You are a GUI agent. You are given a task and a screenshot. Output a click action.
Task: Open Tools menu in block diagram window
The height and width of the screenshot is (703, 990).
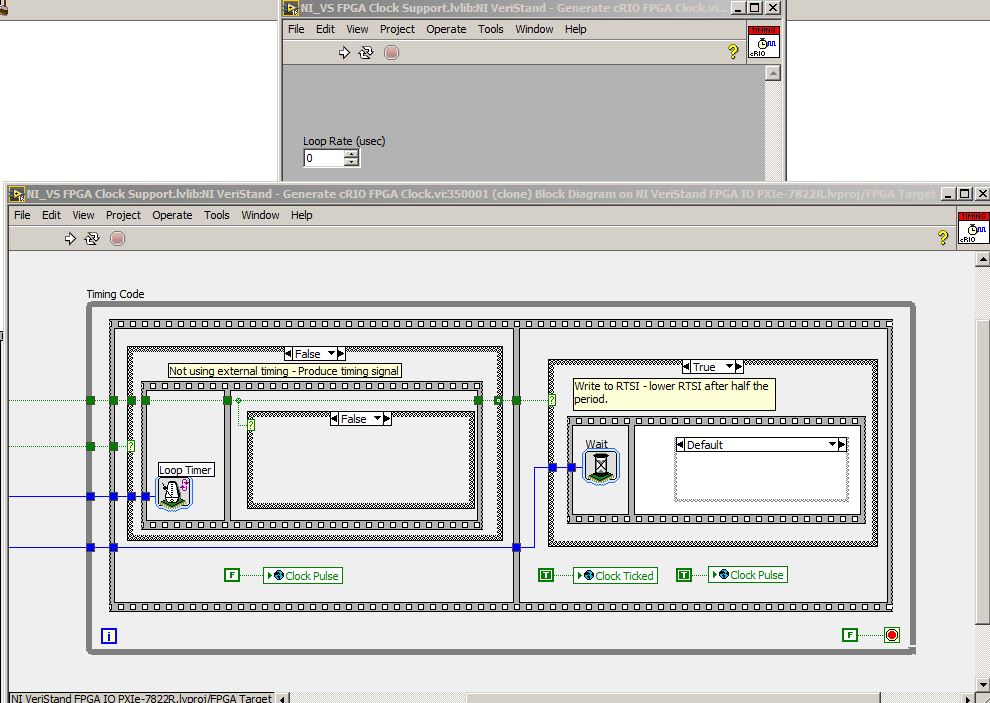217,215
